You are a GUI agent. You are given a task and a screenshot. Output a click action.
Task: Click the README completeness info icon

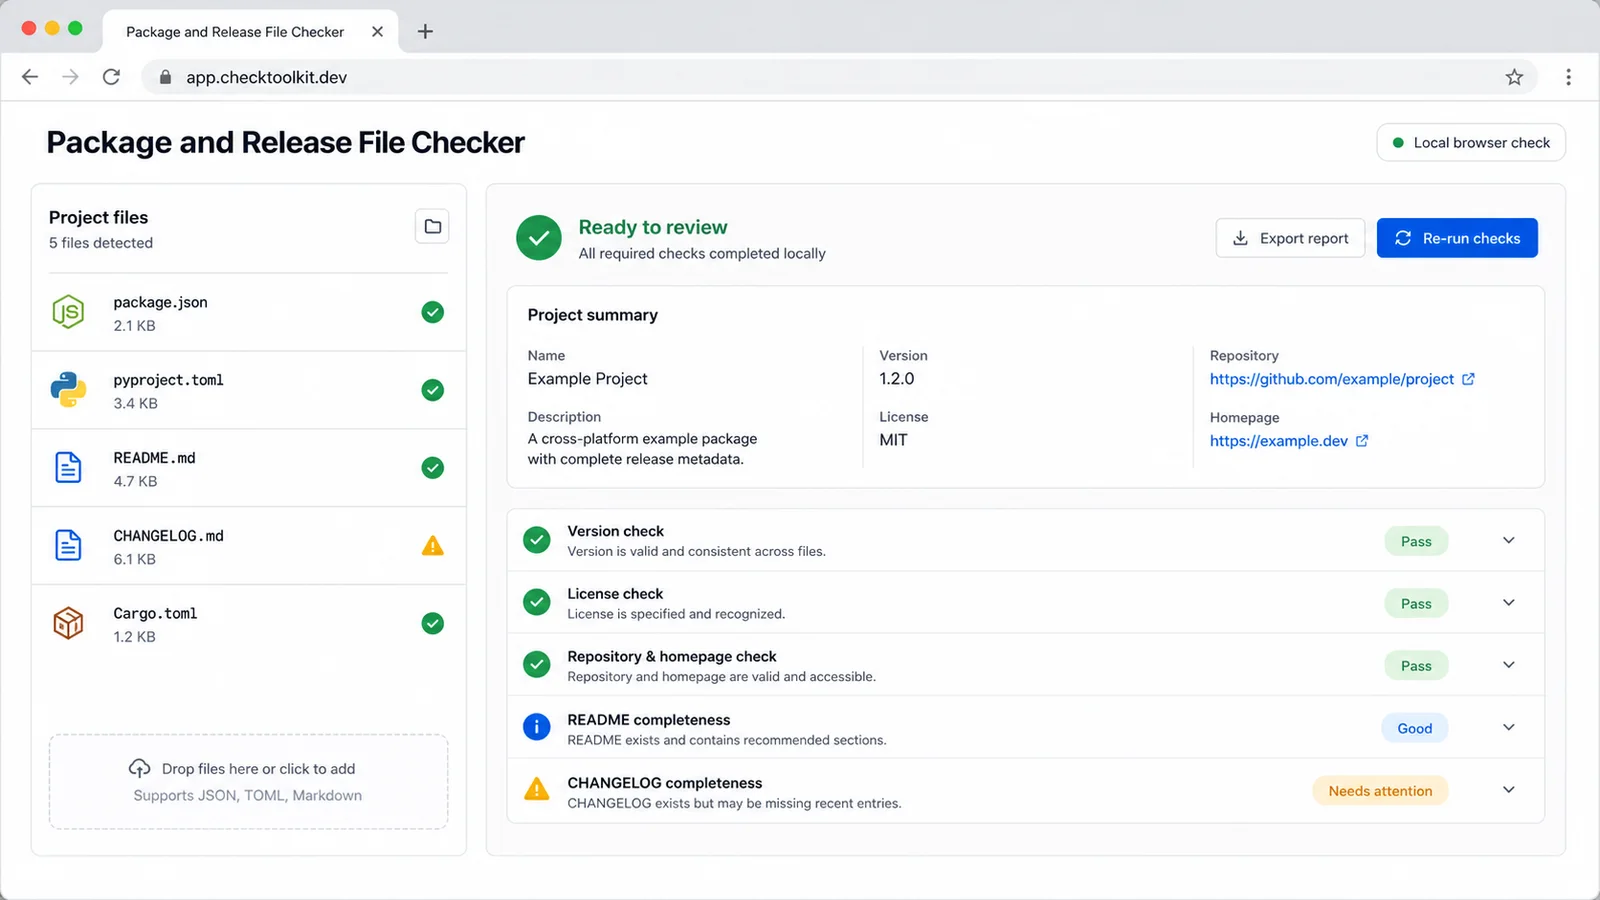(x=537, y=727)
